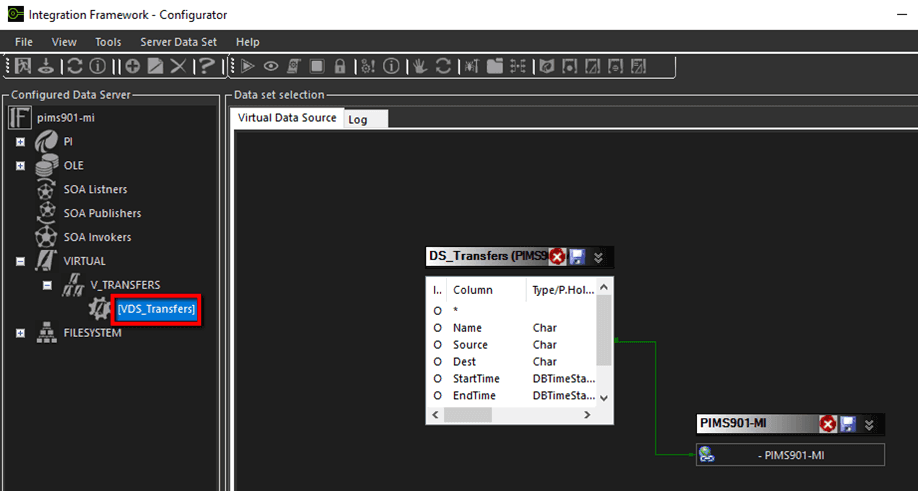Screen dimensions: 918x491
Task: Click the vertical scrollbar down arrow in DS_Transfers
Action: coord(604,398)
